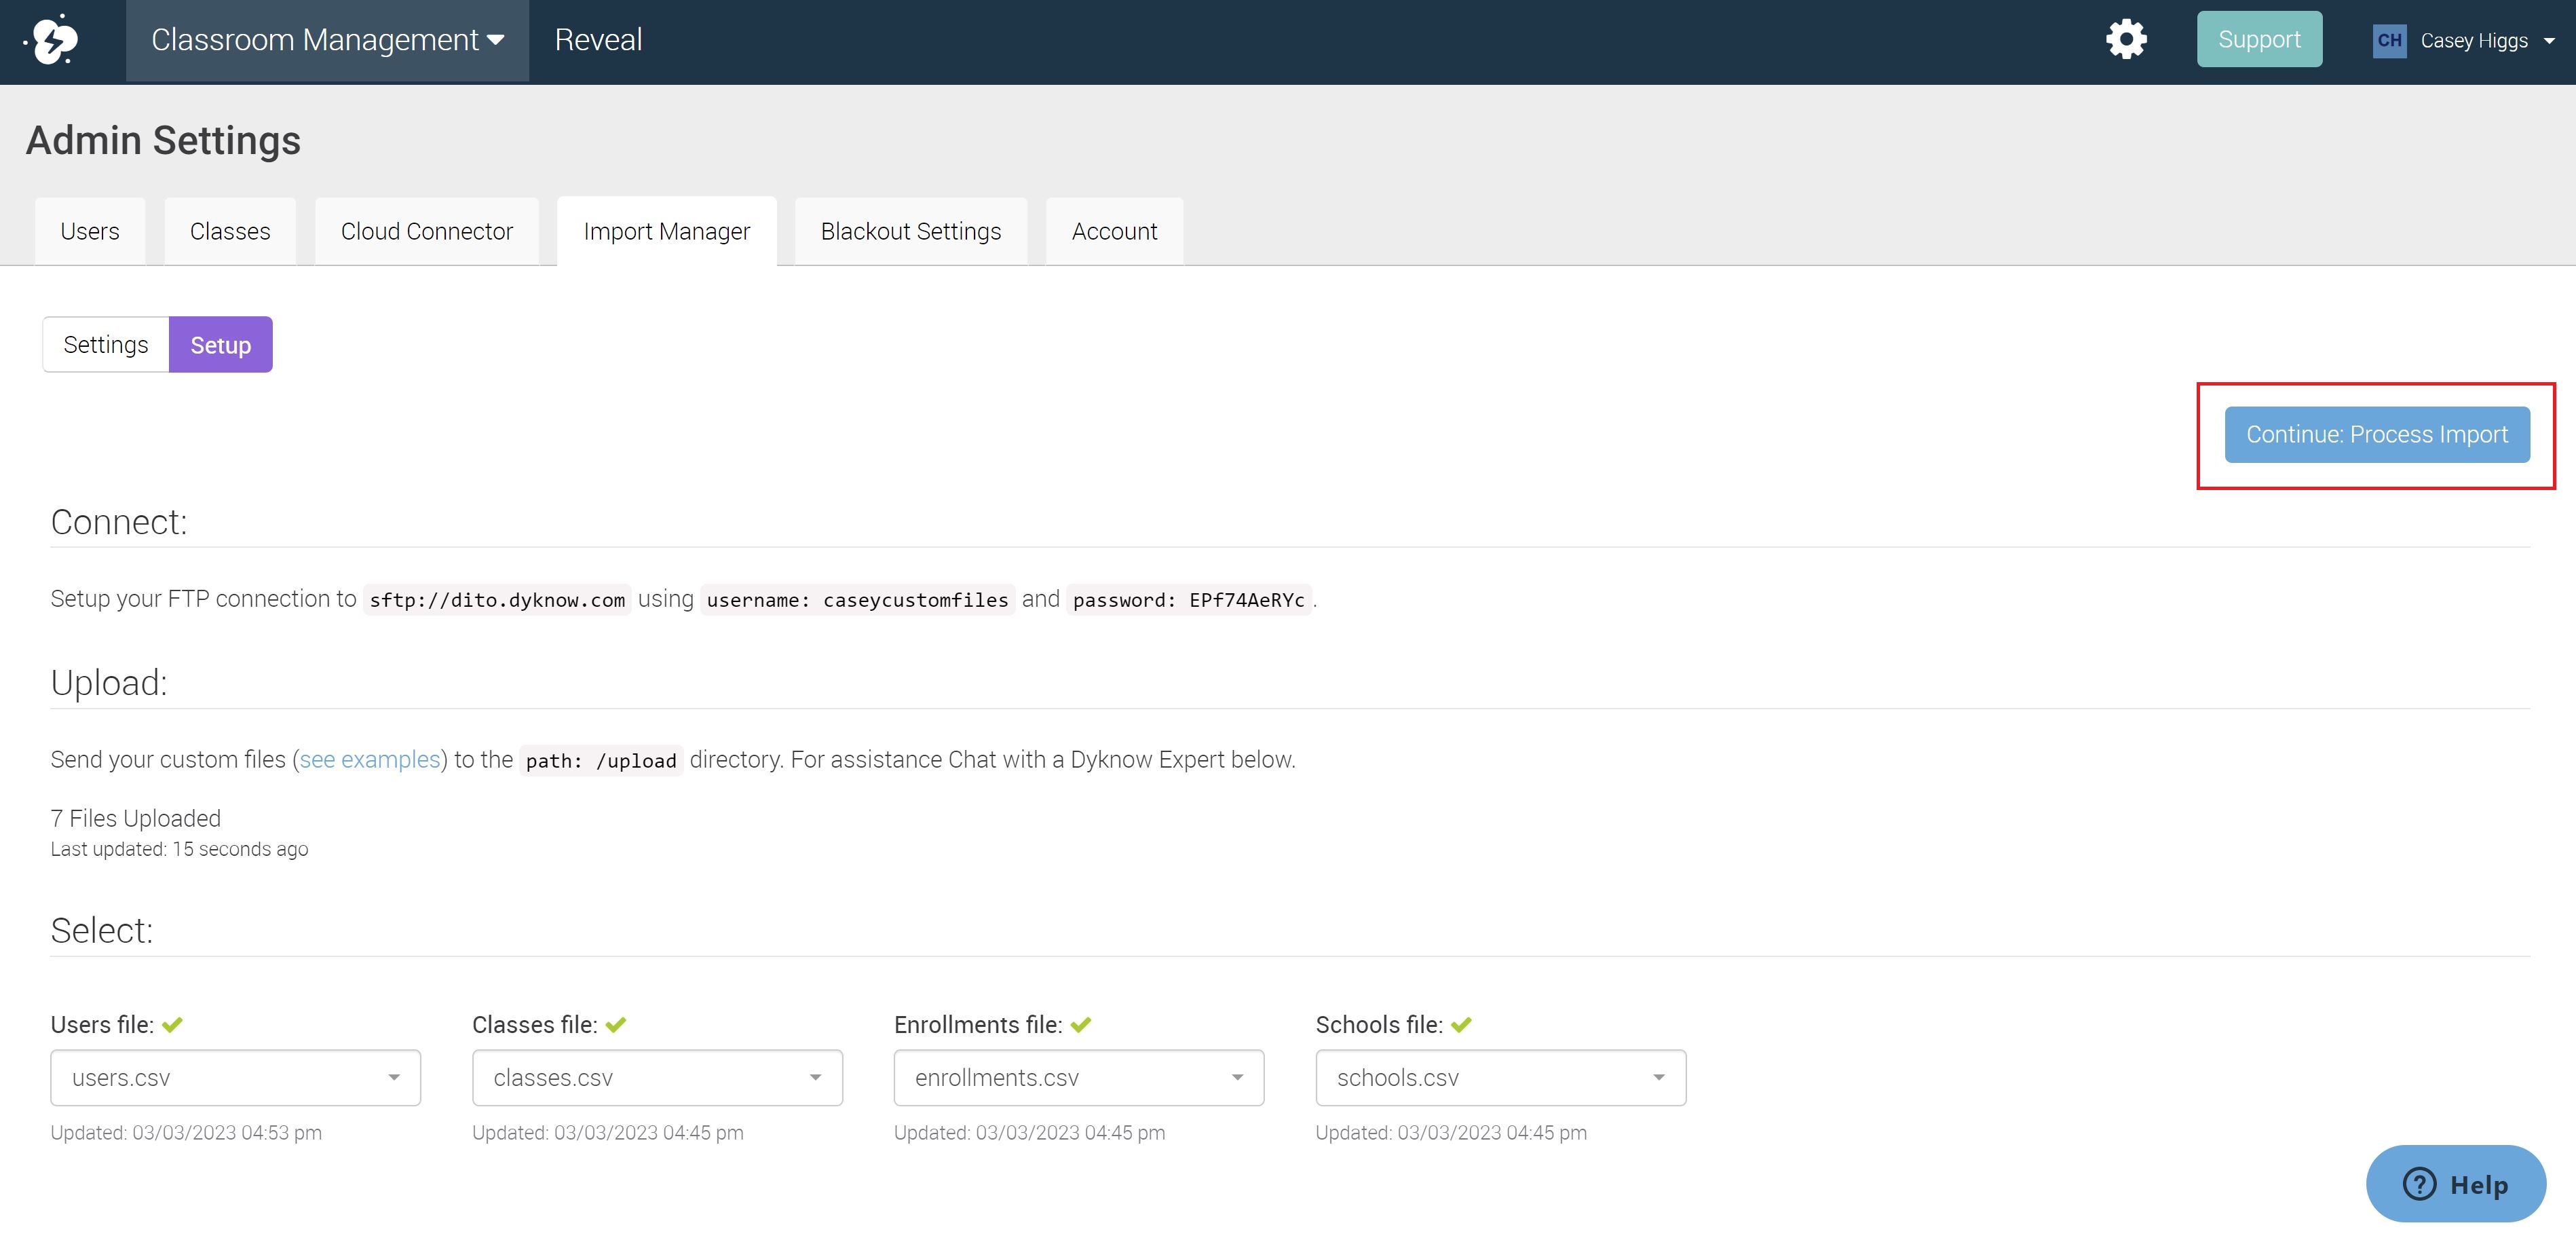Click Updated: 03/03/2023 04:53 pm text
Image resolution: width=2576 pixels, height=1238 pixels.
pyautogui.click(x=187, y=1133)
